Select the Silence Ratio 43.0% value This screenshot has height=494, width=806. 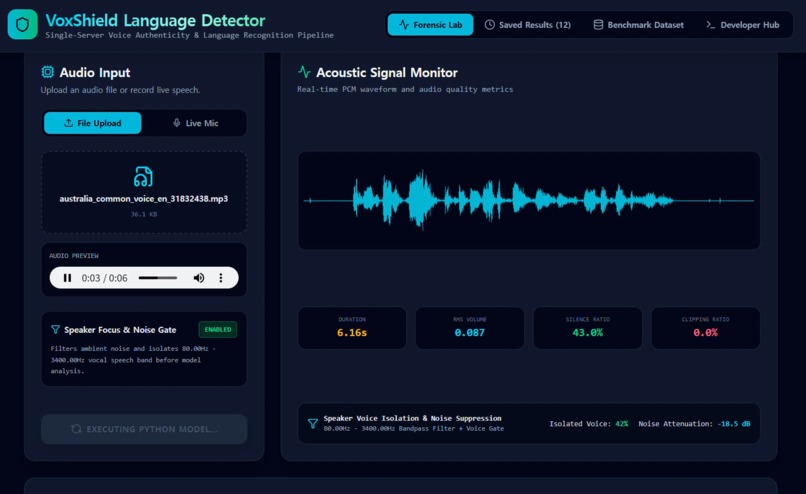(x=588, y=333)
